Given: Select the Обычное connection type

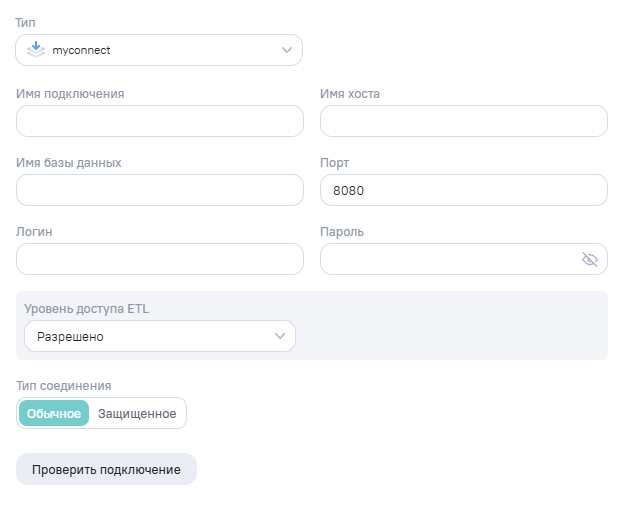Looking at the screenshot, I should tap(54, 414).
